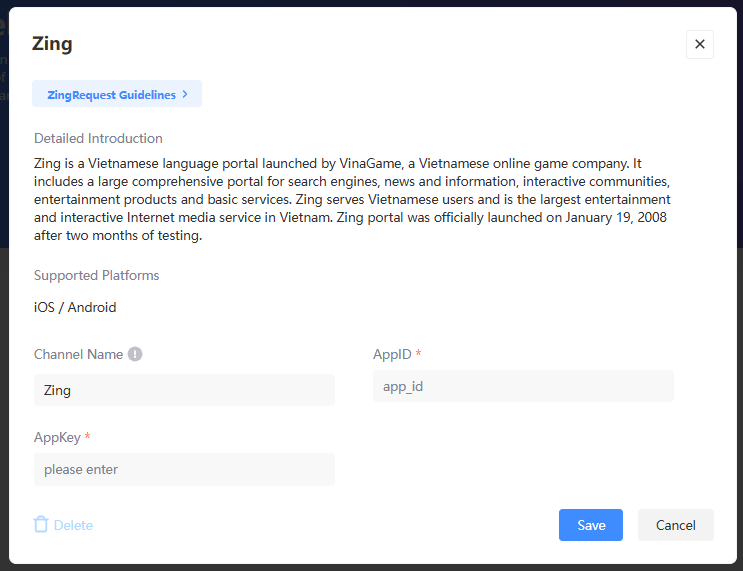Click the iOS / Android platforms text
The width and height of the screenshot is (743, 571).
(75, 307)
